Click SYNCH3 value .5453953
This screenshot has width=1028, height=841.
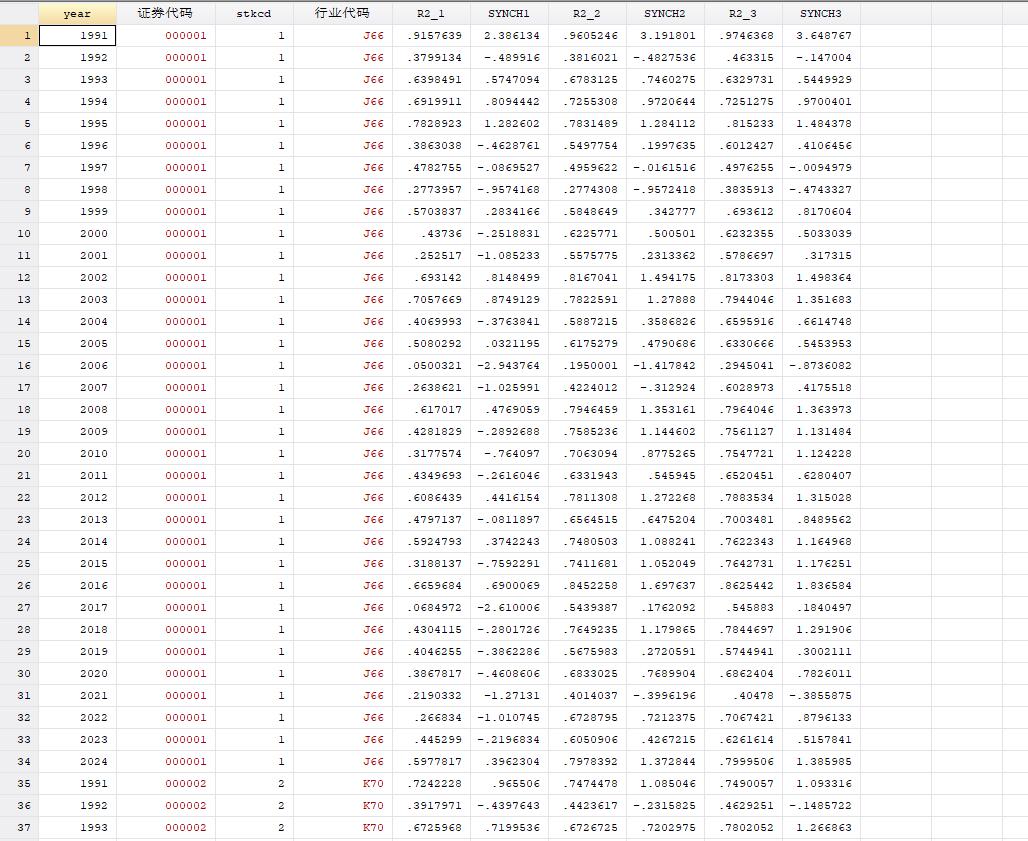click(x=821, y=343)
